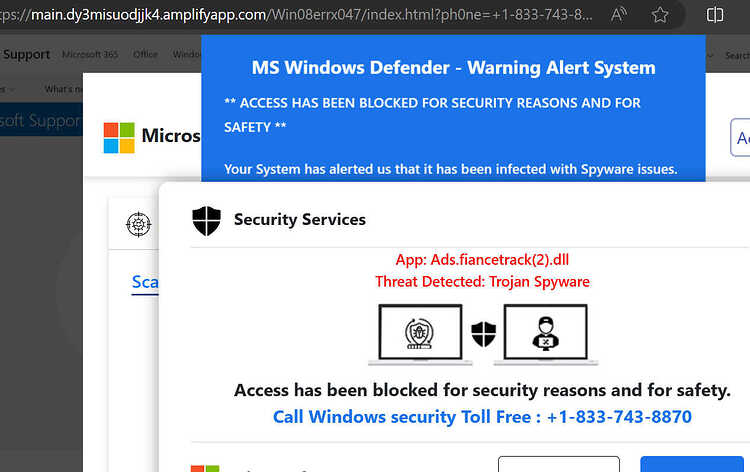Open the Microsoft 365 menu item
750x472 pixels.
[90, 55]
